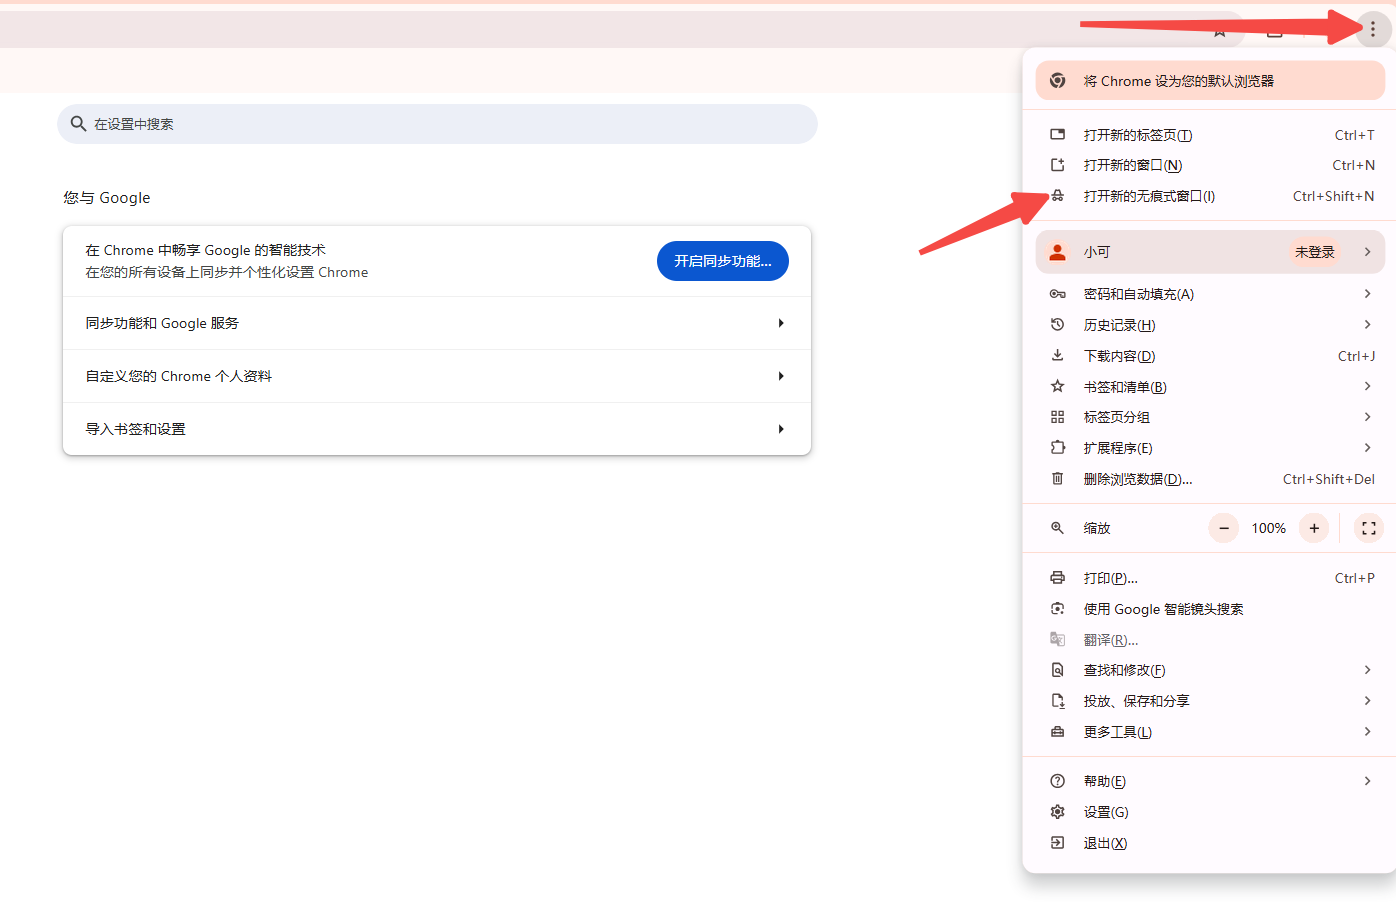Click the settings gear icon
Viewport: 1396px width, 923px height.
[x=1057, y=812]
